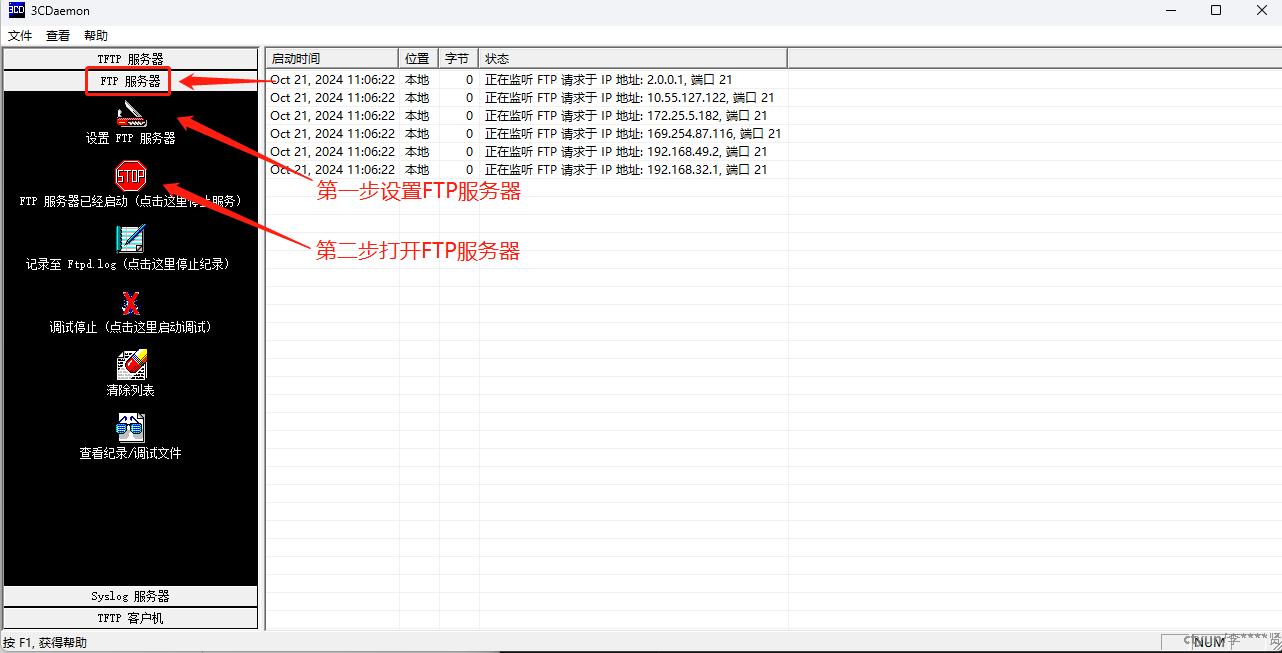Screen dimensions: 1282x653
Task: Open the 文件 menu
Action: (x=20, y=36)
